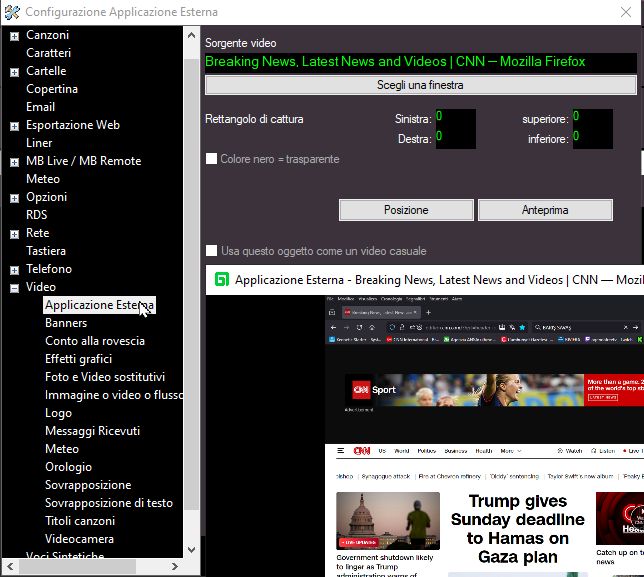Click the Sinistra capture value field
This screenshot has width=644, height=577.
coord(455,119)
